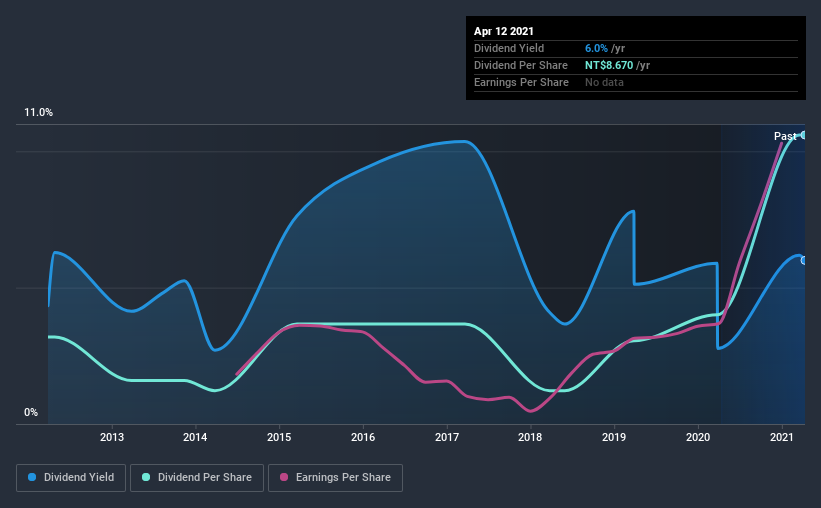821x508 pixels.
Task: Click the teal Dividend Per Share legend dot
Action: tap(146, 477)
